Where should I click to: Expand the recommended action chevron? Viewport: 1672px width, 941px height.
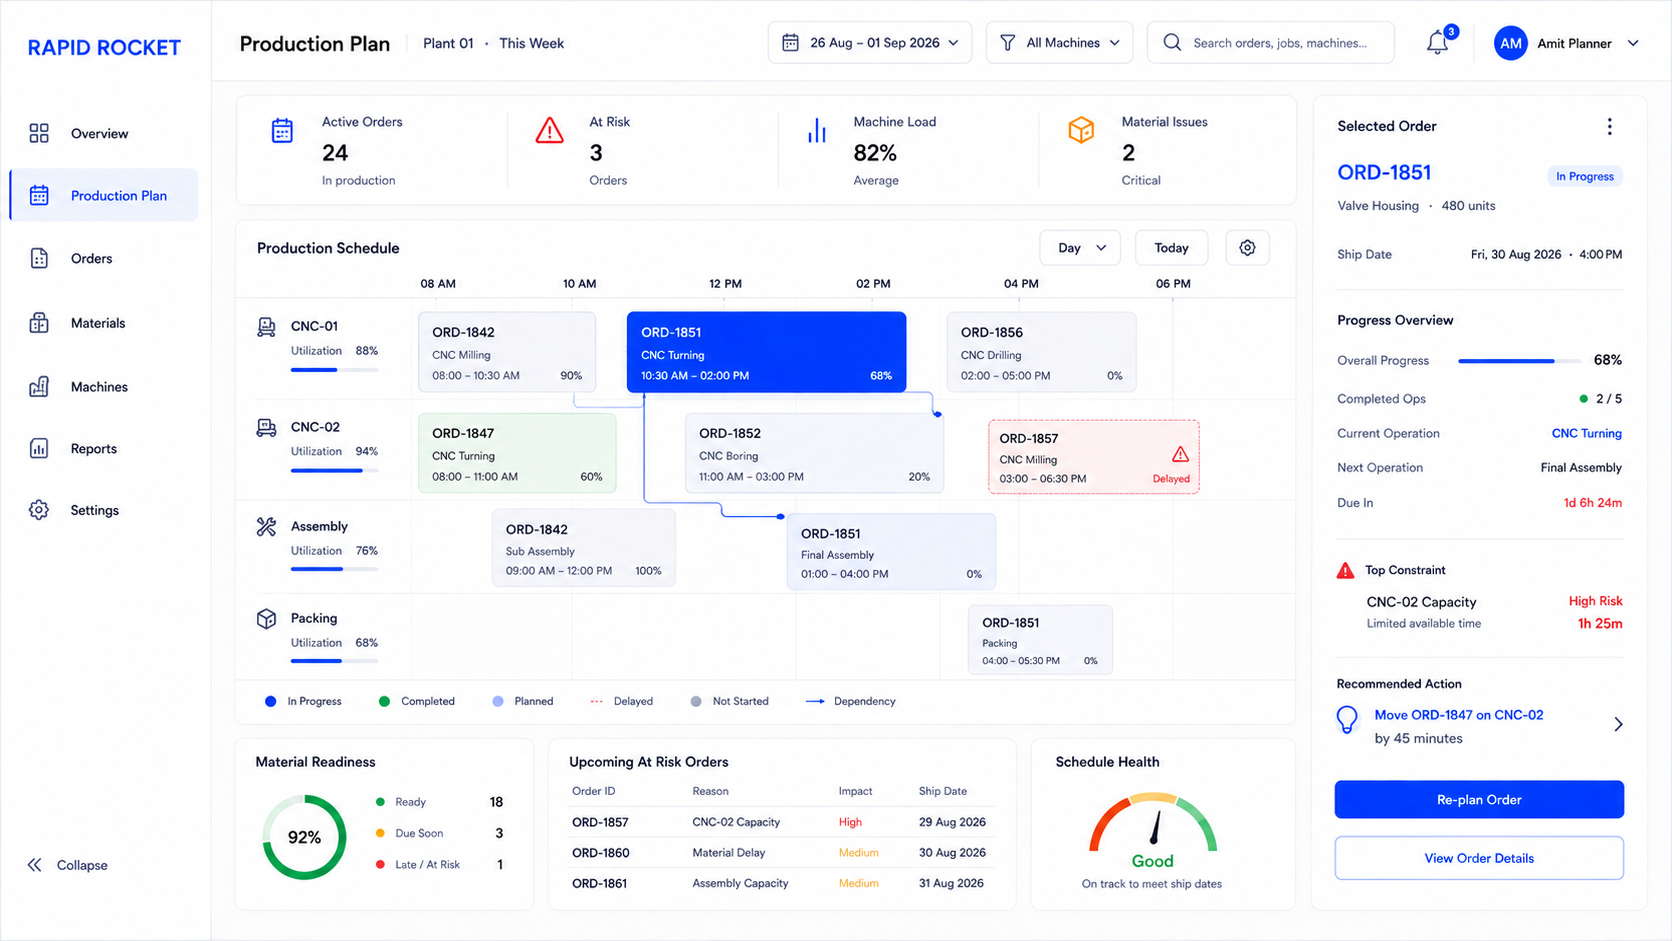(x=1618, y=724)
